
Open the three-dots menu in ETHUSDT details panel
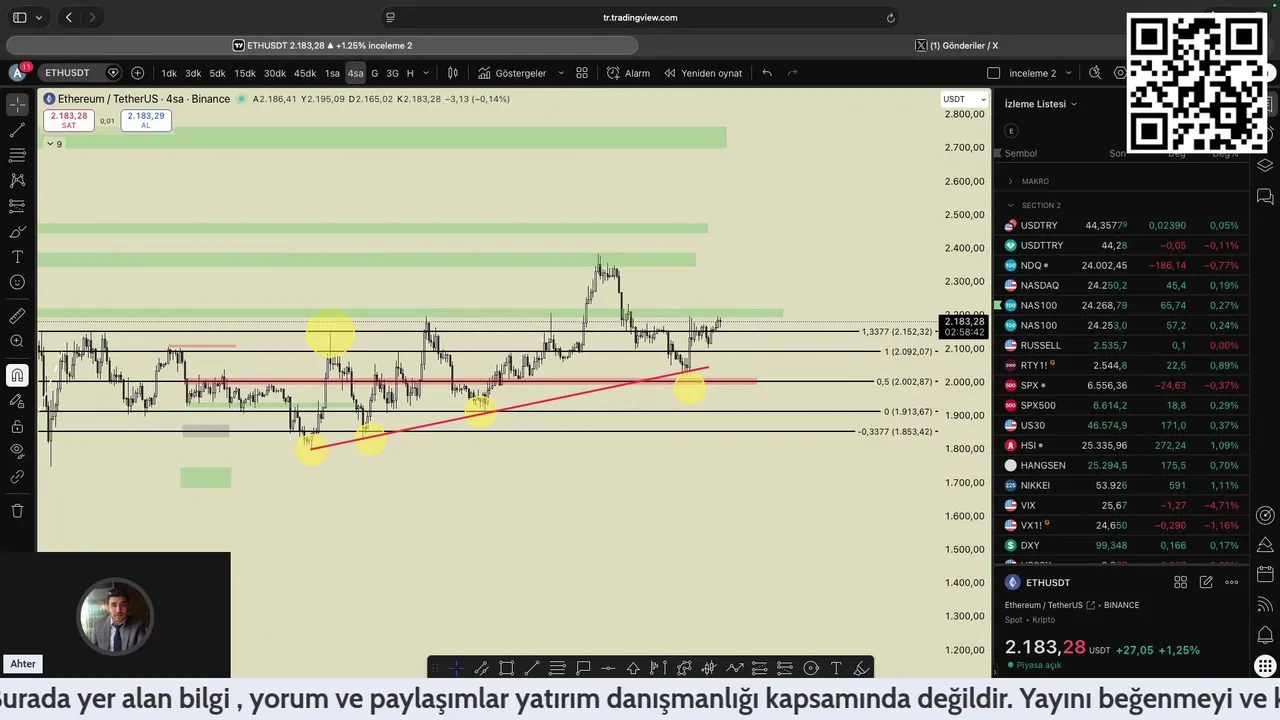[x=1232, y=582]
